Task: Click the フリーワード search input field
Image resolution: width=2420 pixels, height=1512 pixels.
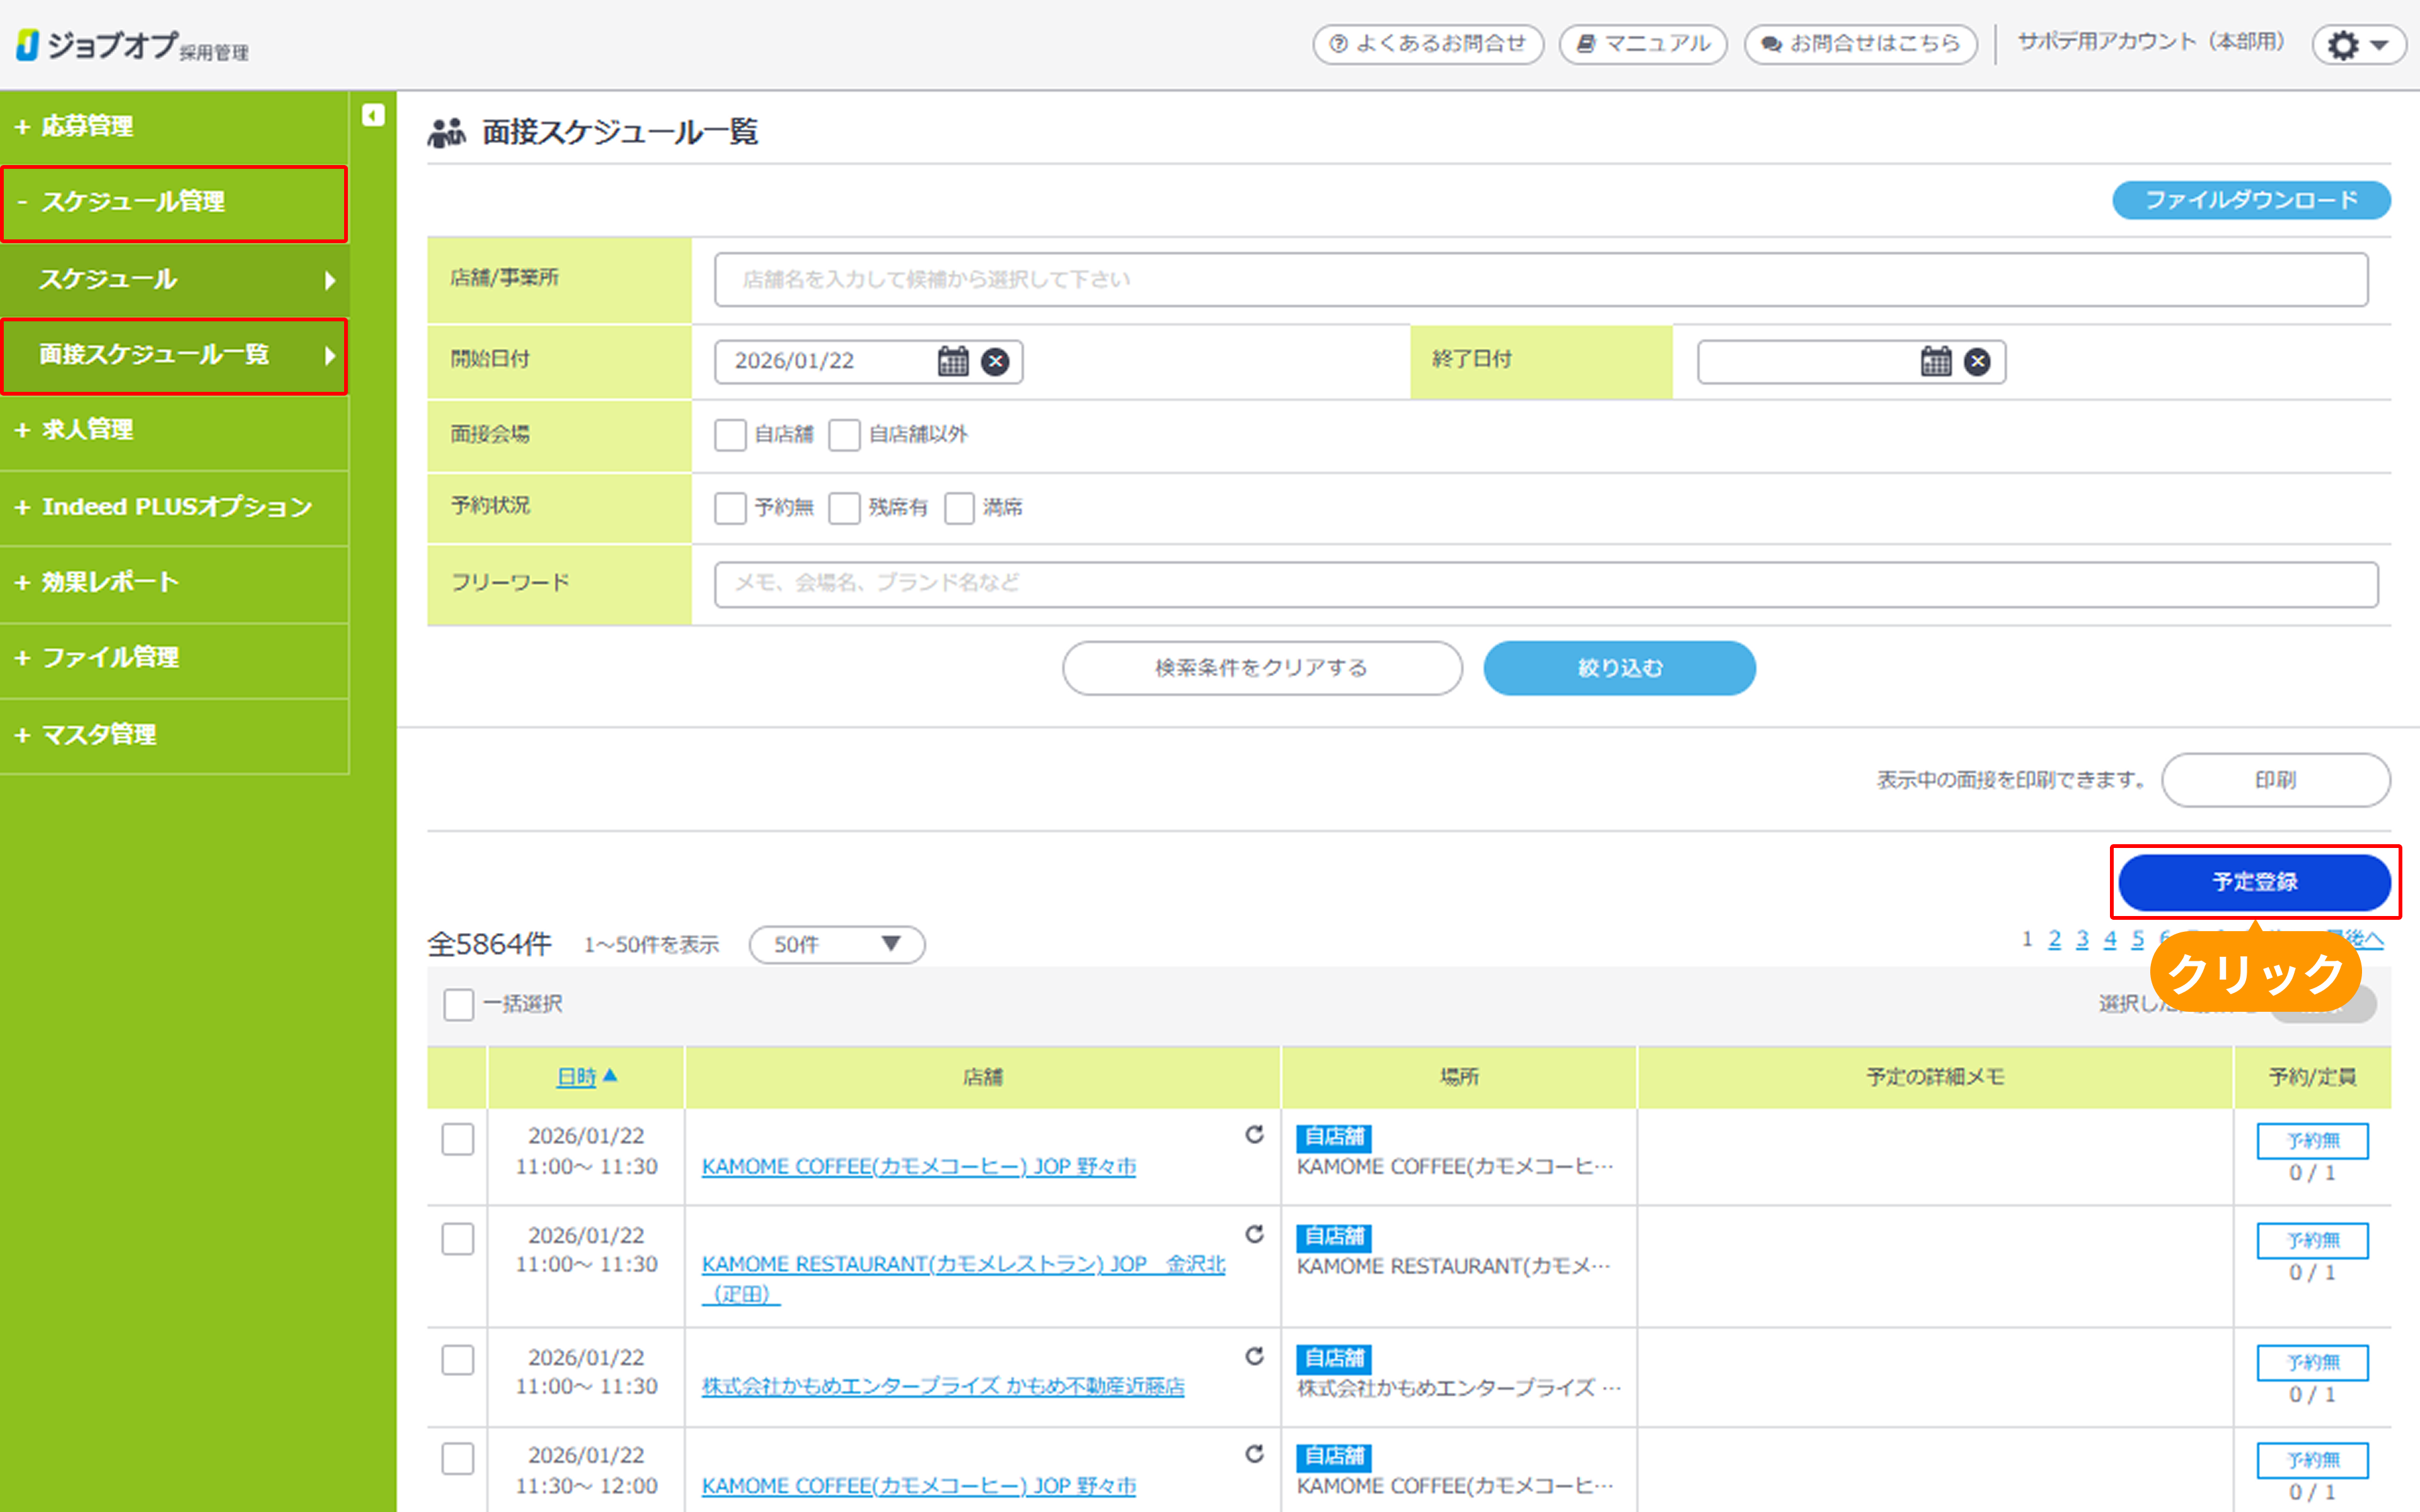Action: (x=1545, y=584)
